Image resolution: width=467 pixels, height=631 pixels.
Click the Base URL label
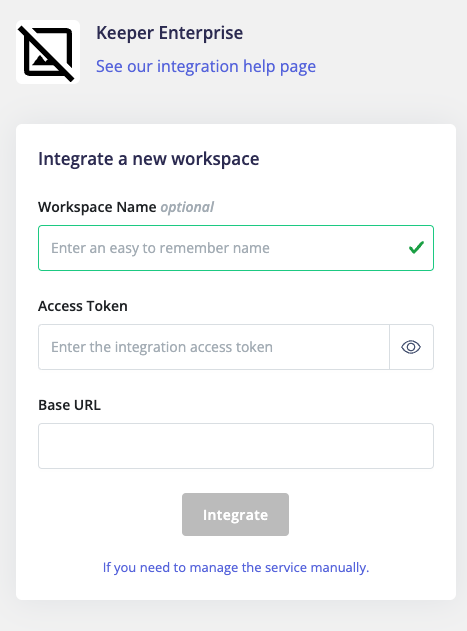pos(69,405)
